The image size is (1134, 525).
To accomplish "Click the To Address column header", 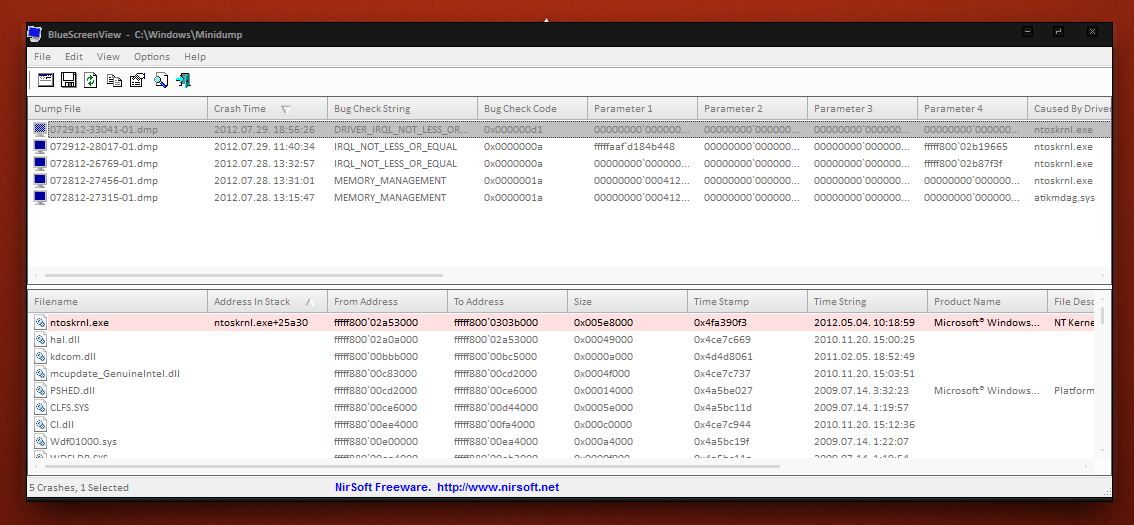I will point(508,302).
